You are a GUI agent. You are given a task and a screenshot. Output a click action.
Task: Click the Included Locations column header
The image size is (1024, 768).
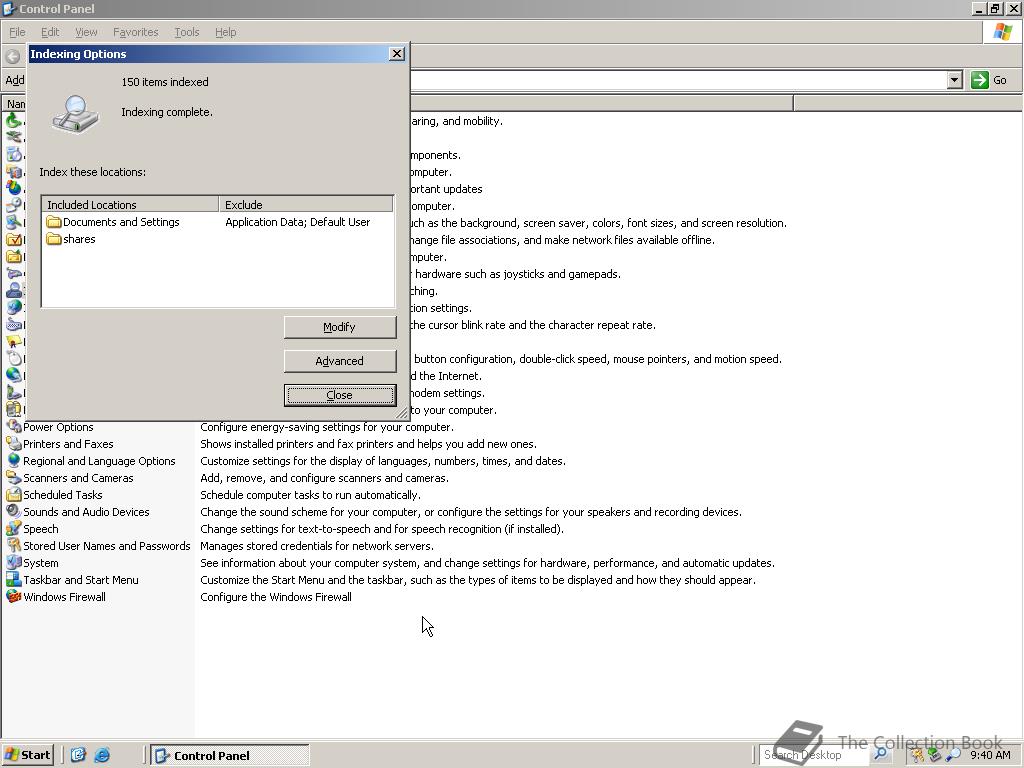(130, 204)
